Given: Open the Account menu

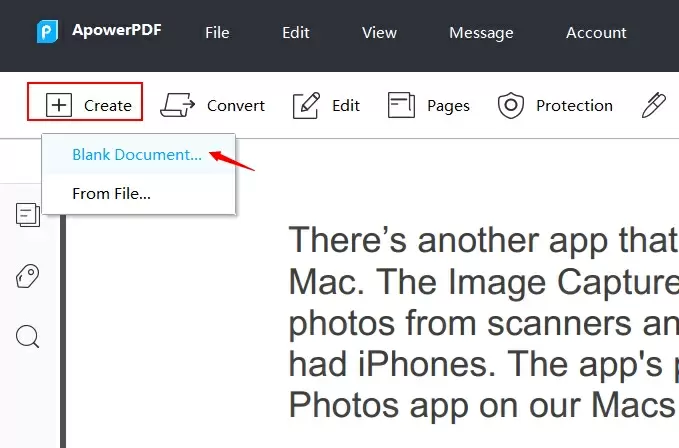Looking at the screenshot, I should tap(596, 32).
